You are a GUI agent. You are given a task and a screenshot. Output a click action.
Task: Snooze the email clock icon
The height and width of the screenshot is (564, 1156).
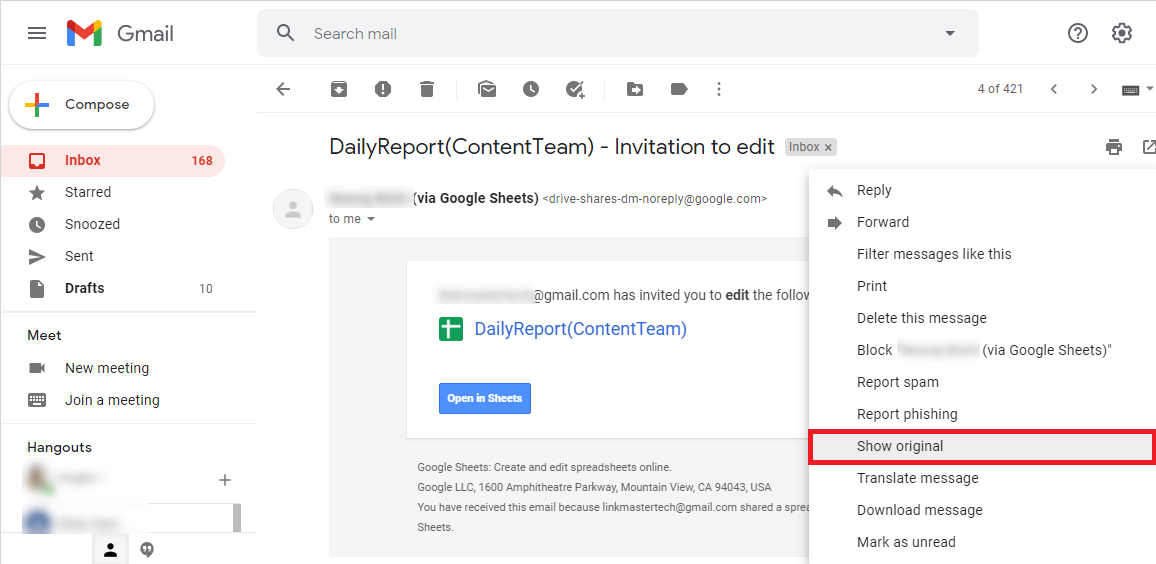point(531,89)
